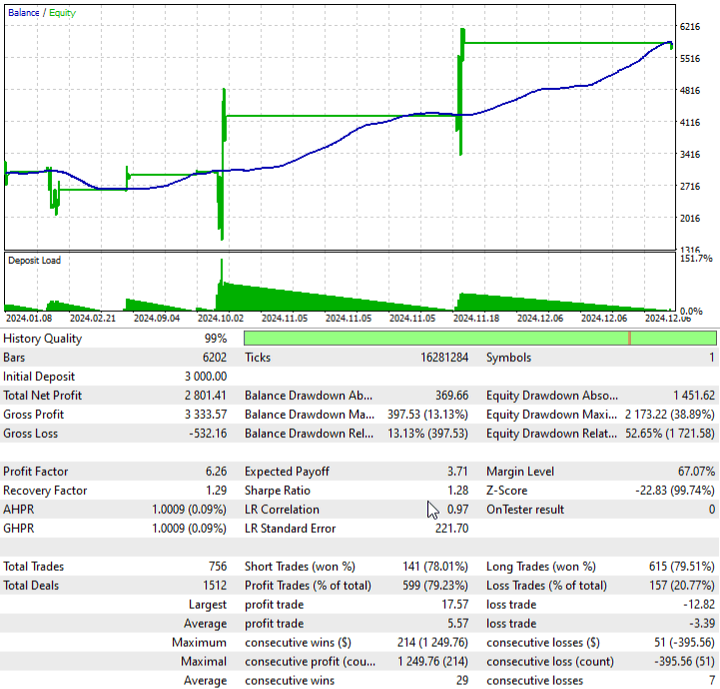Click the 4116 price axis label
The image size is (720, 689).
[690, 122]
